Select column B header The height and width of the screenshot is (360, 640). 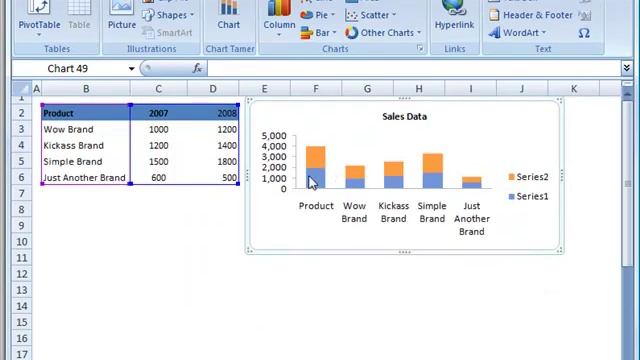click(86, 89)
